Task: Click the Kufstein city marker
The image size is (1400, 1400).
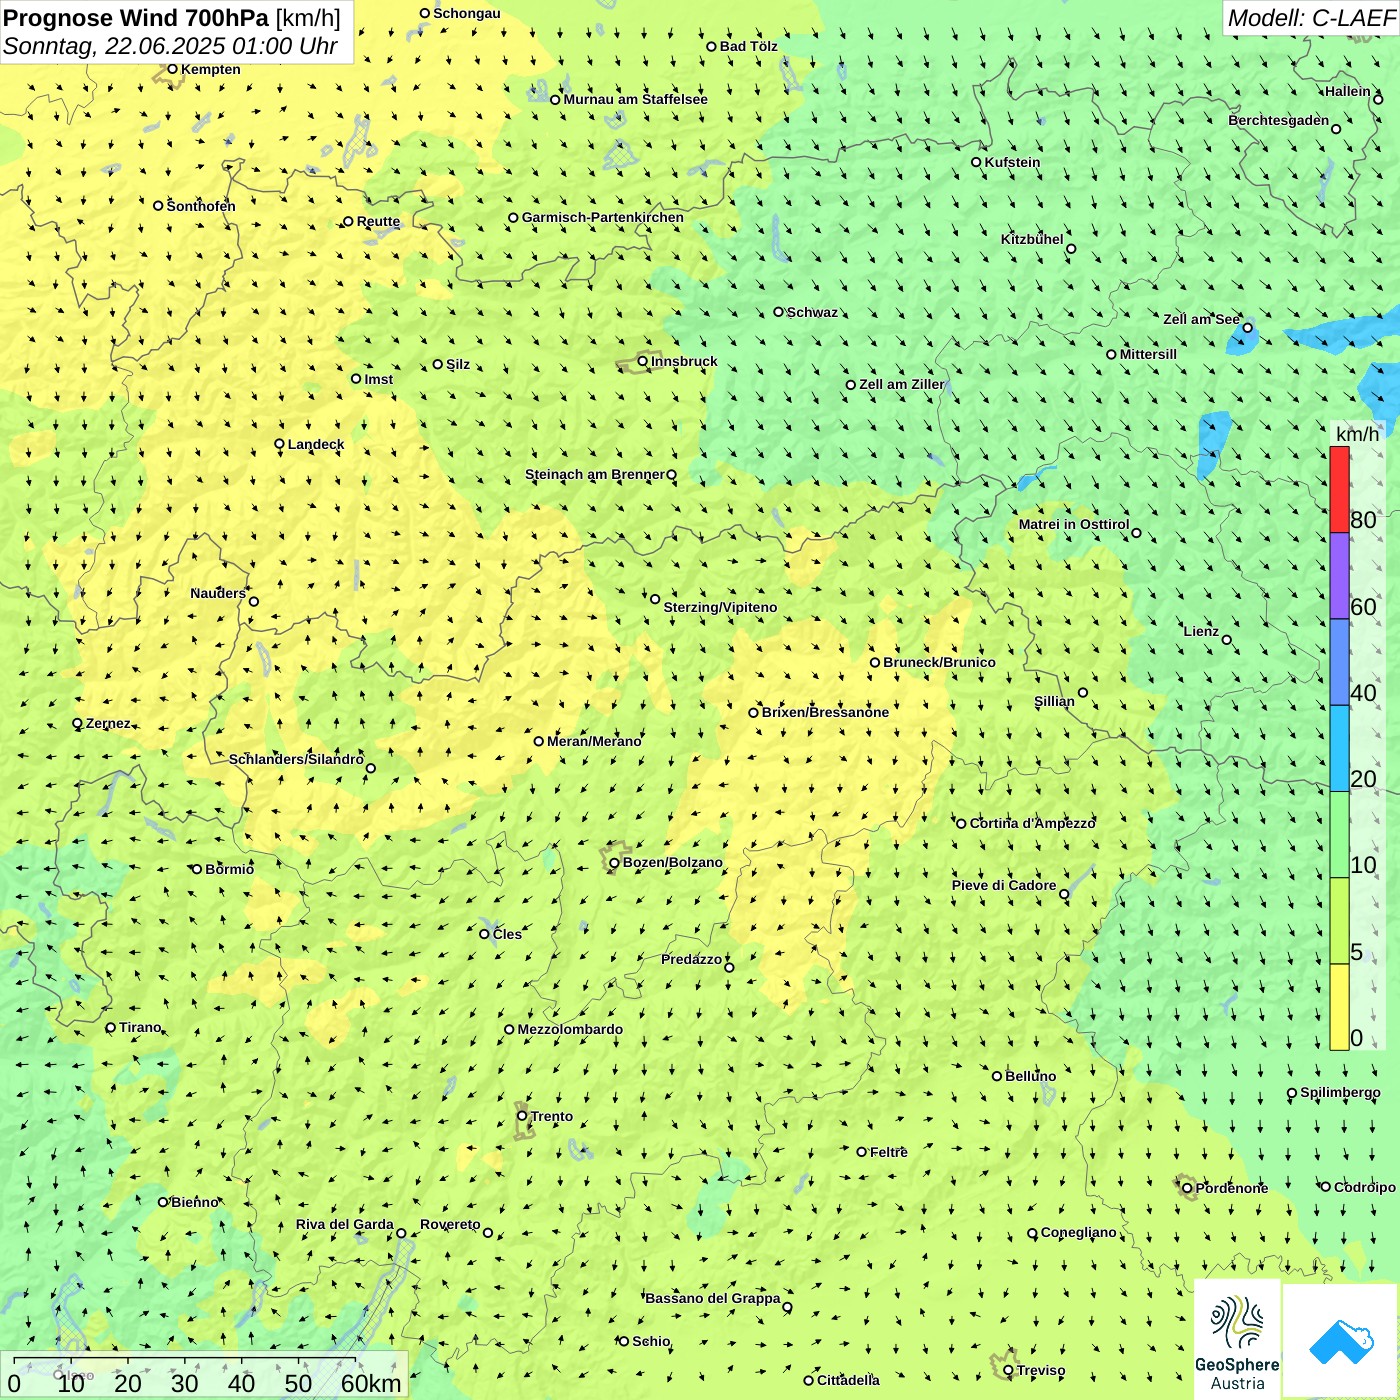Action: 976,162
